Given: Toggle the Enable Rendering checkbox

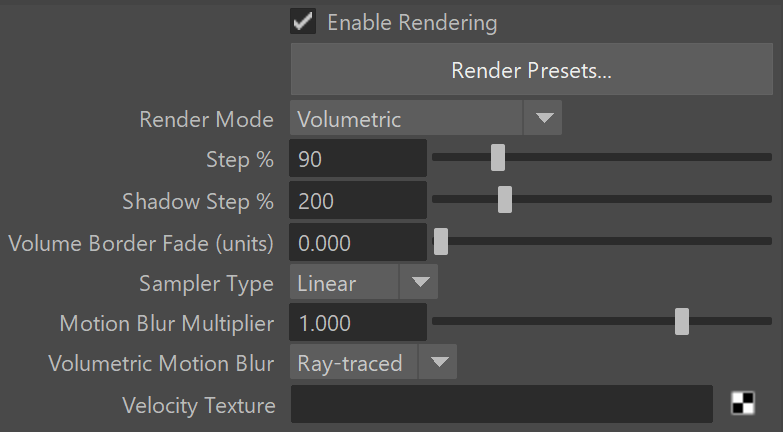Looking at the screenshot, I should [x=303, y=21].
